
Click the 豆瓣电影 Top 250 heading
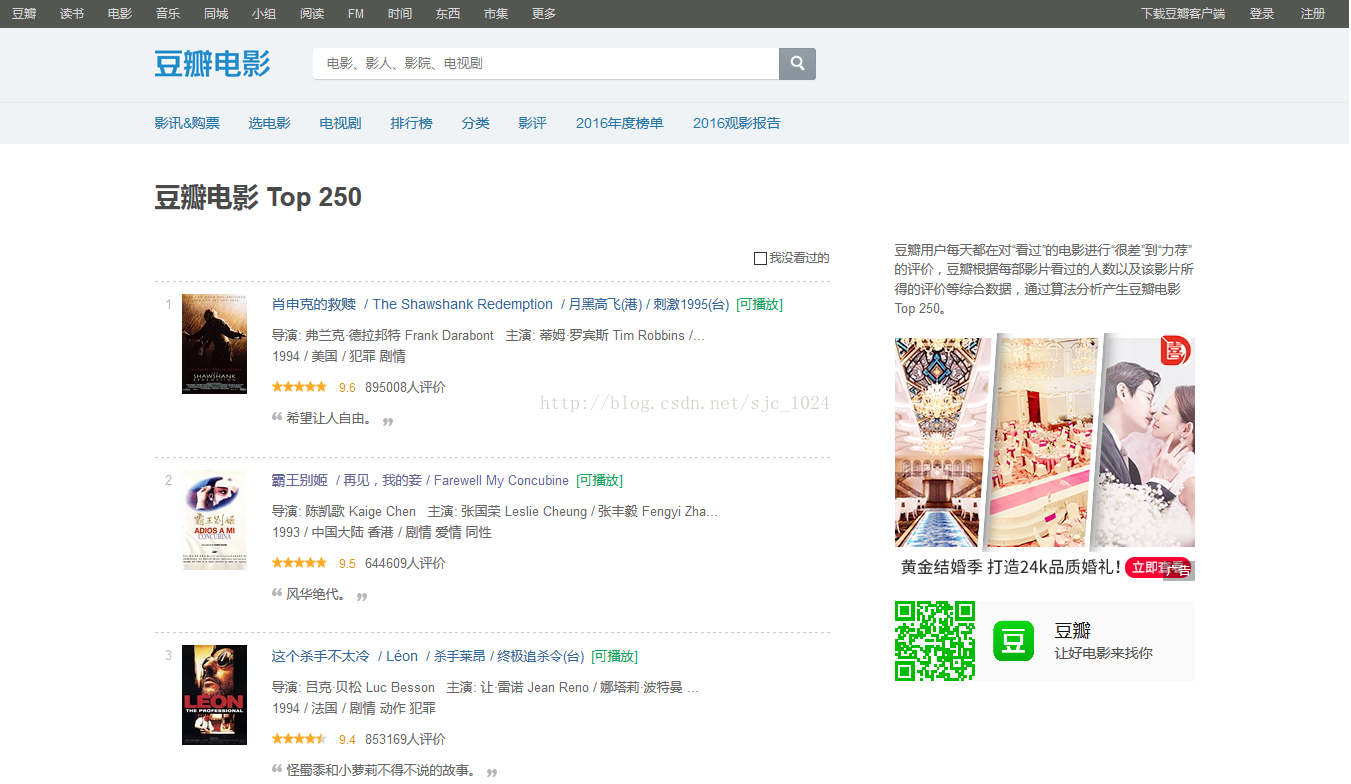258,197
